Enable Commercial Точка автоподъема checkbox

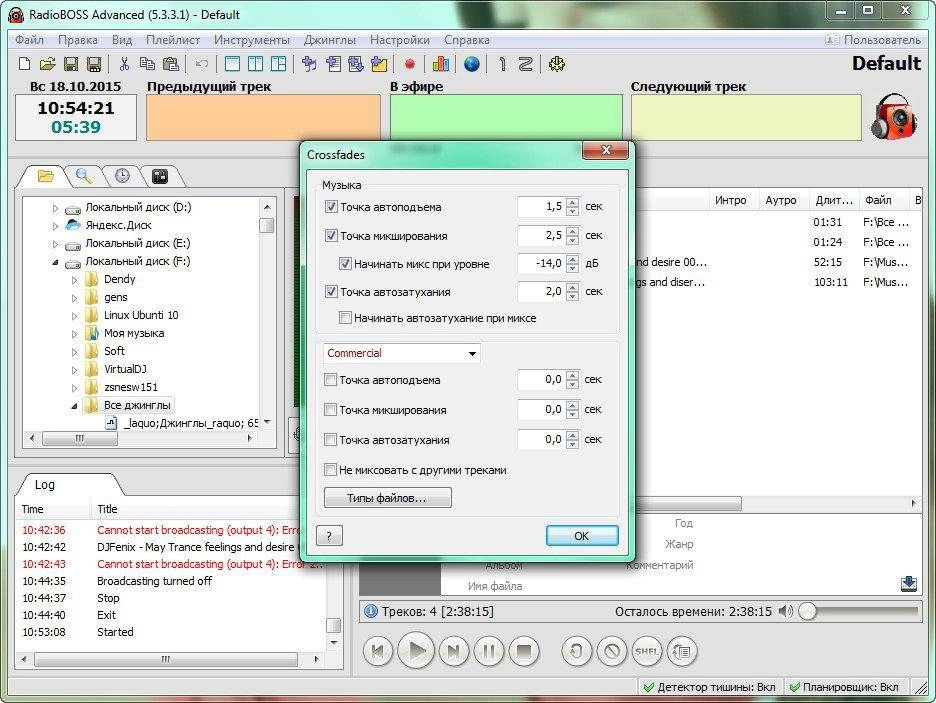(x=330, y=380)
